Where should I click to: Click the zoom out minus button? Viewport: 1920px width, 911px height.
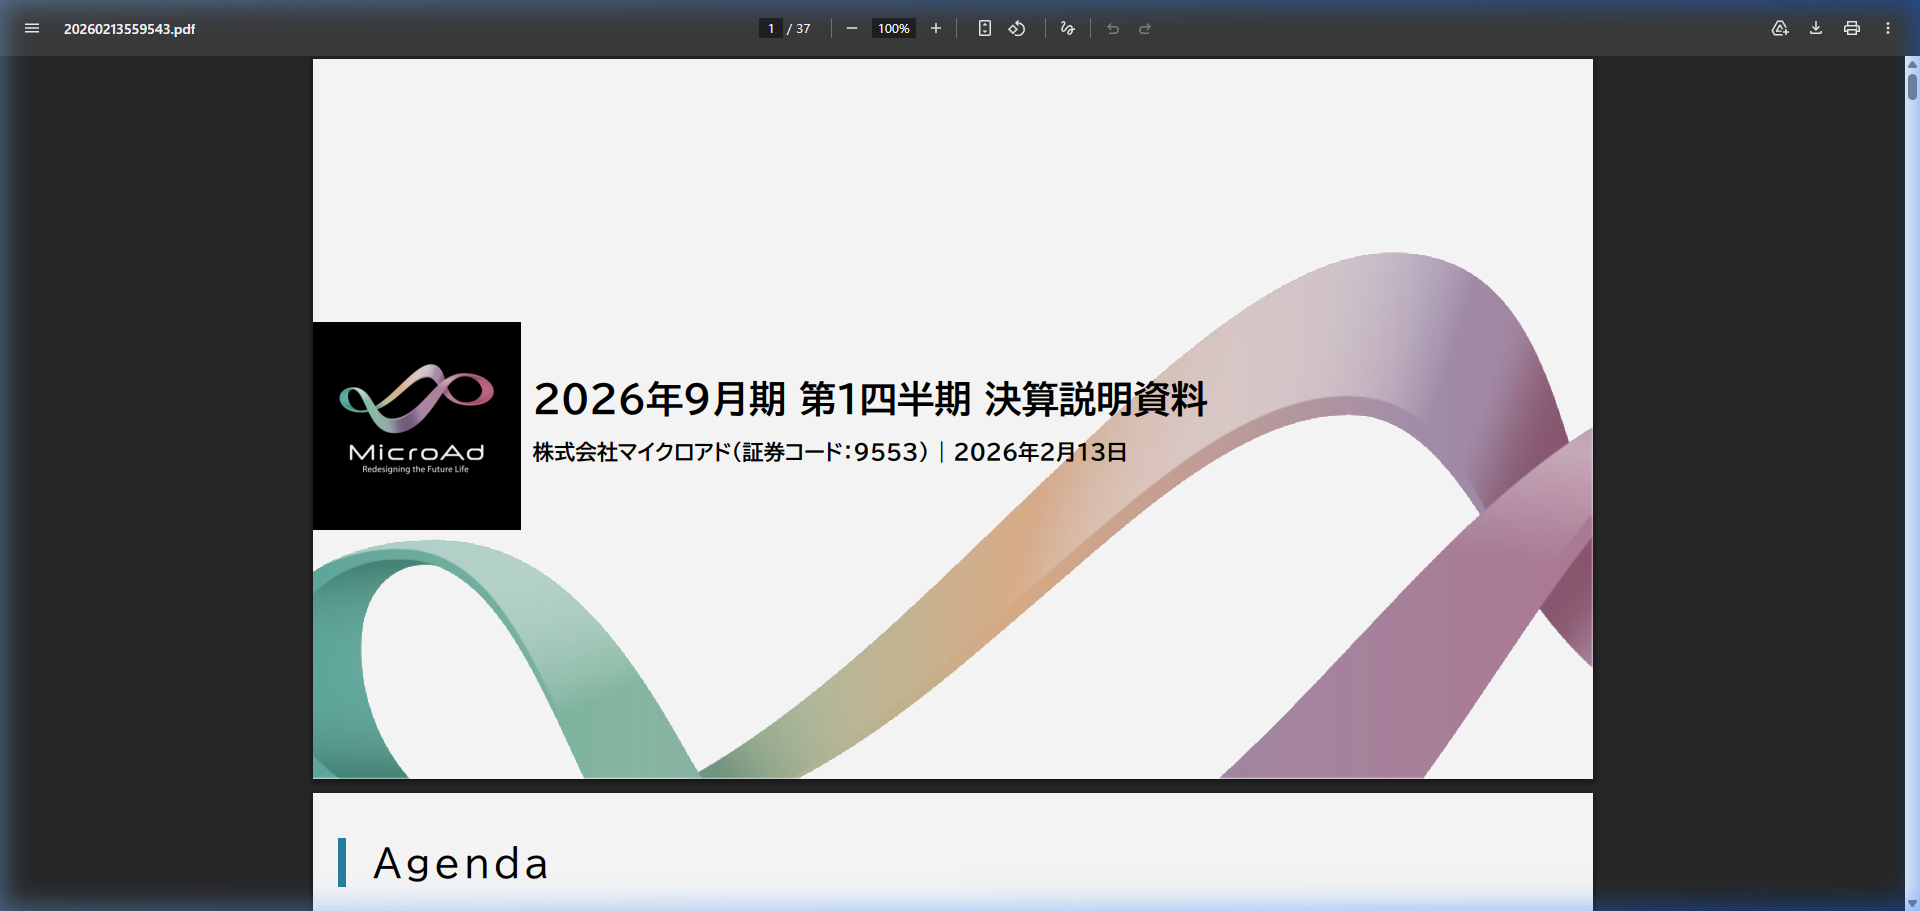pyautogui.click(x=851, y=28)
